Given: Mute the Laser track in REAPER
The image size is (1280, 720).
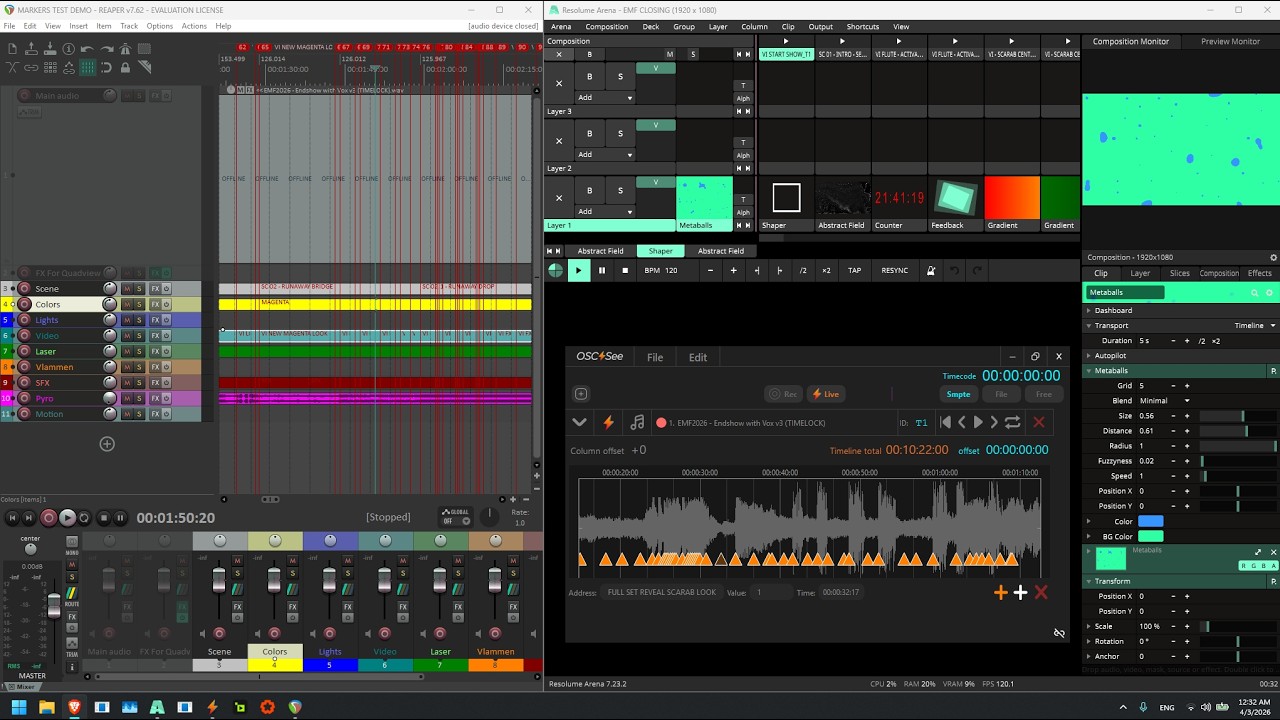Looking at the screenshot, I should pyautogui.click(x=127, y=351).
